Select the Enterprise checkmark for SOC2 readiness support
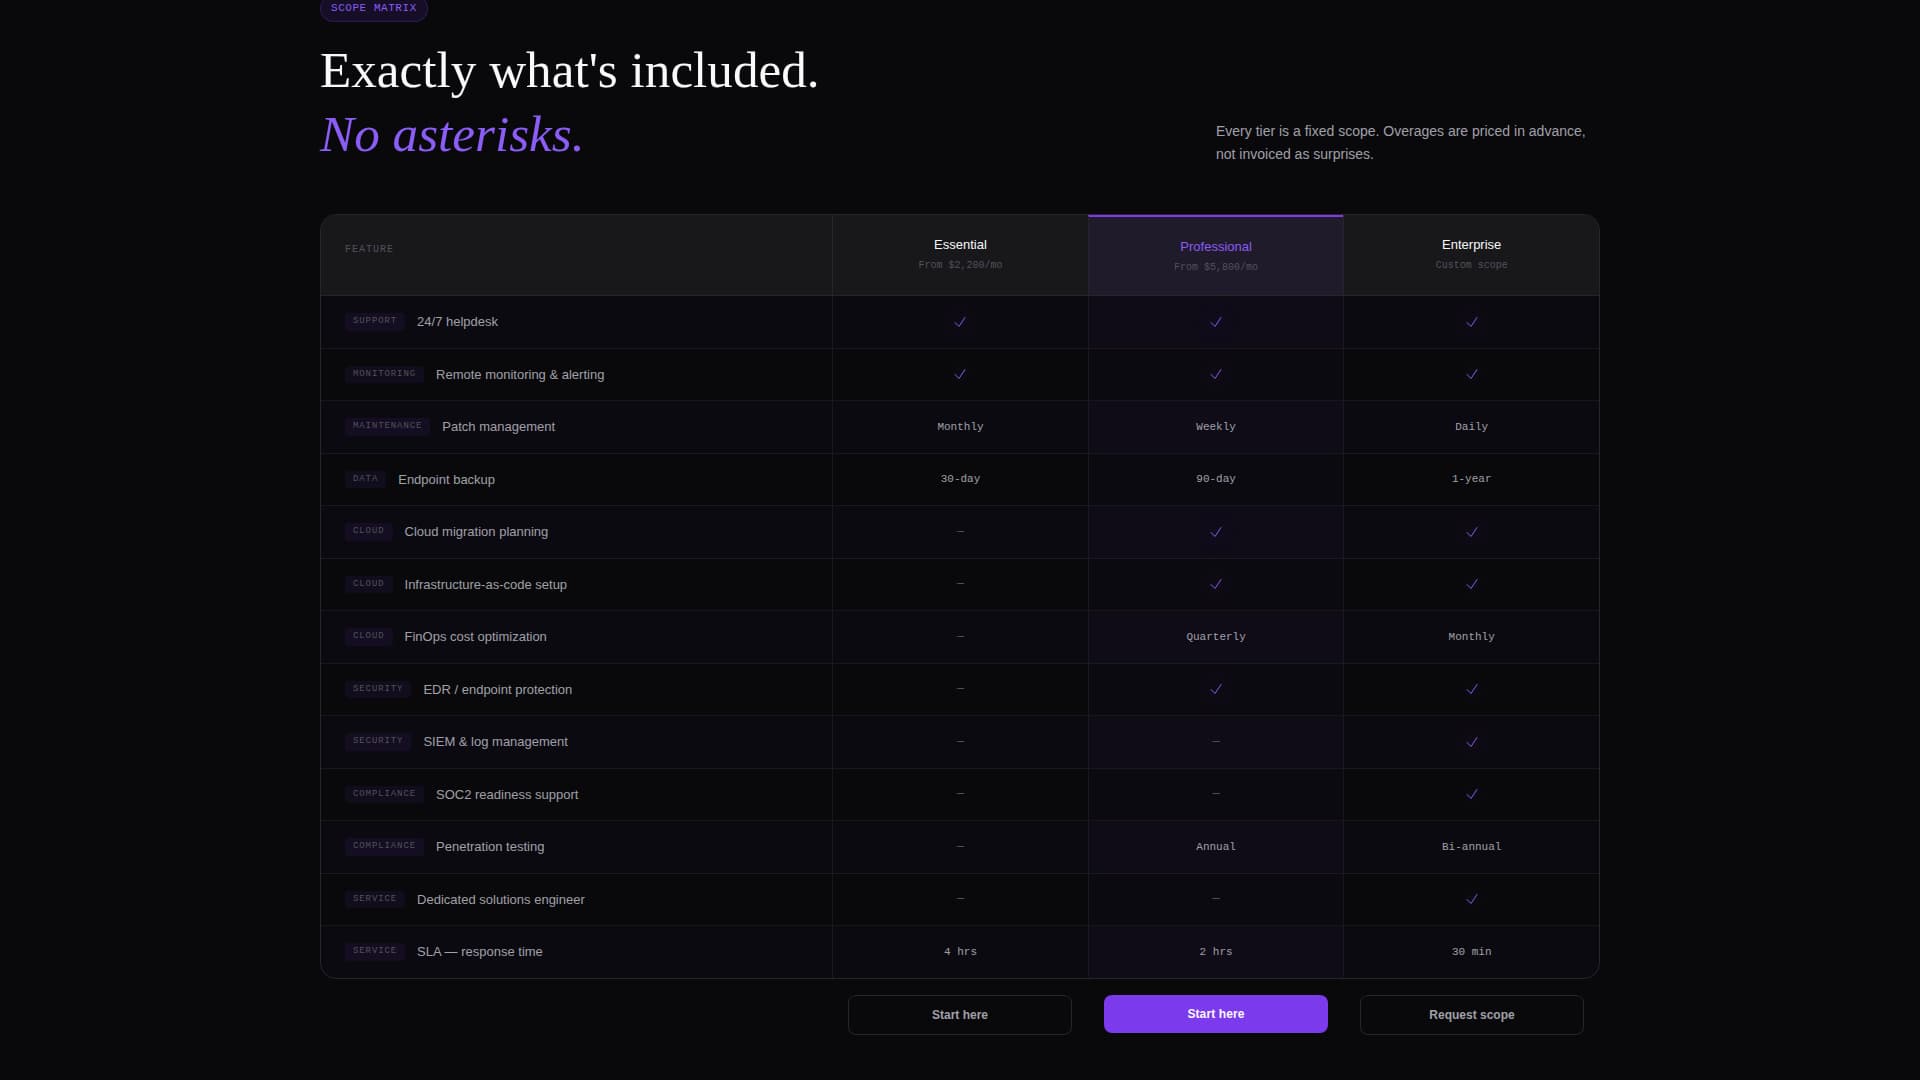This screenshot has width=1920, height=1080. tap(1470, 794)
